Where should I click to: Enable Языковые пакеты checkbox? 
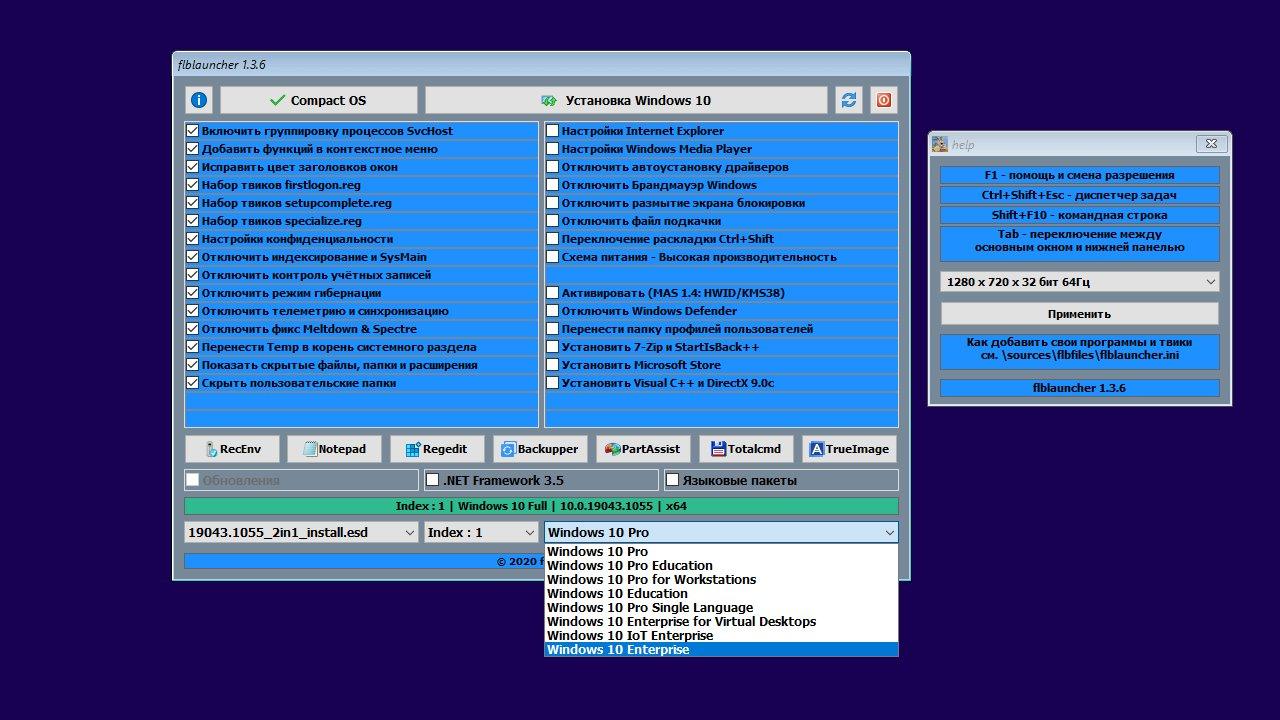click(x=673, y=480)
